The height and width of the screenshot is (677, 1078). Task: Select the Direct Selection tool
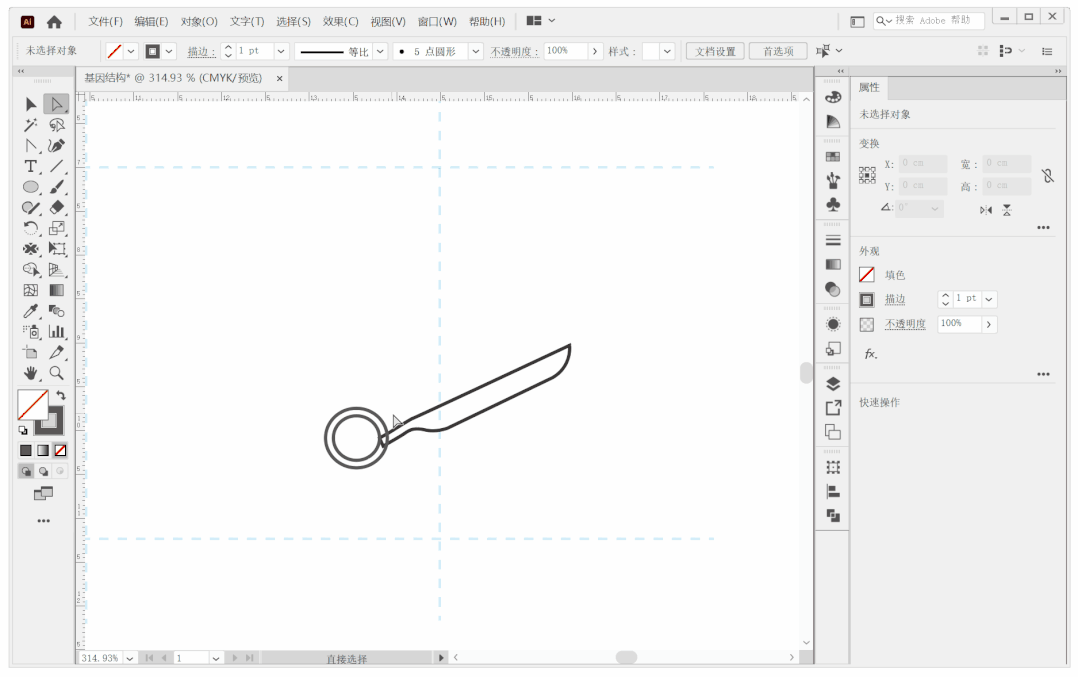point(56,104)
